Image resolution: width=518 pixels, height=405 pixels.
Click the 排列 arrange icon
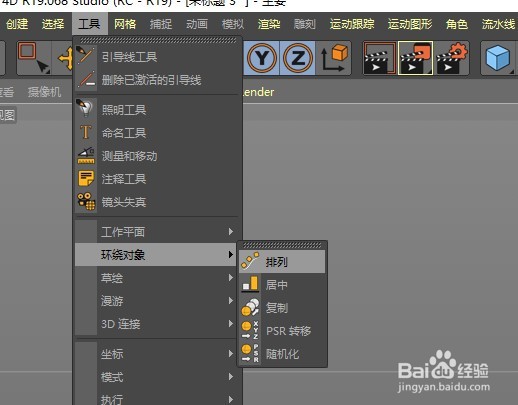(250, 261)
